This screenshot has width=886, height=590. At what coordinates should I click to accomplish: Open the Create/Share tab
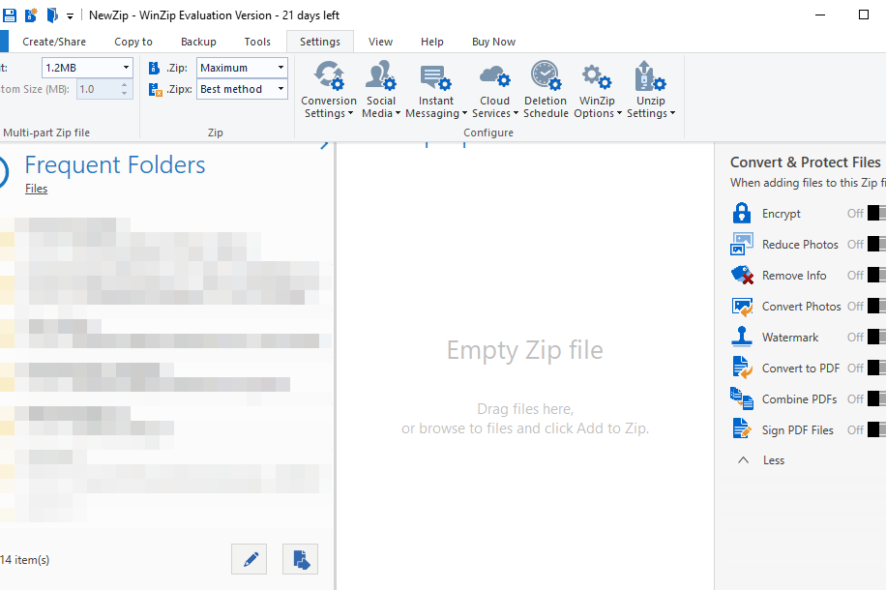tap(54, 42)
